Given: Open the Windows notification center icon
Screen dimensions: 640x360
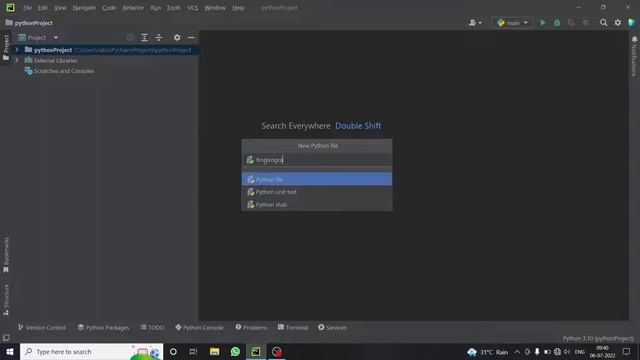Looking at the screenshot, I should tap(626, 351).
